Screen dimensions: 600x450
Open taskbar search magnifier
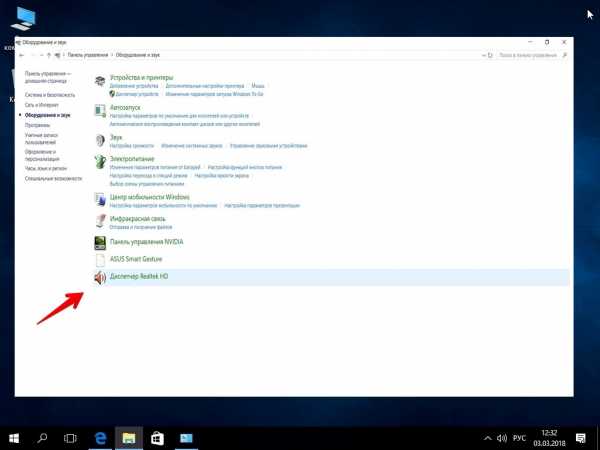42,438
